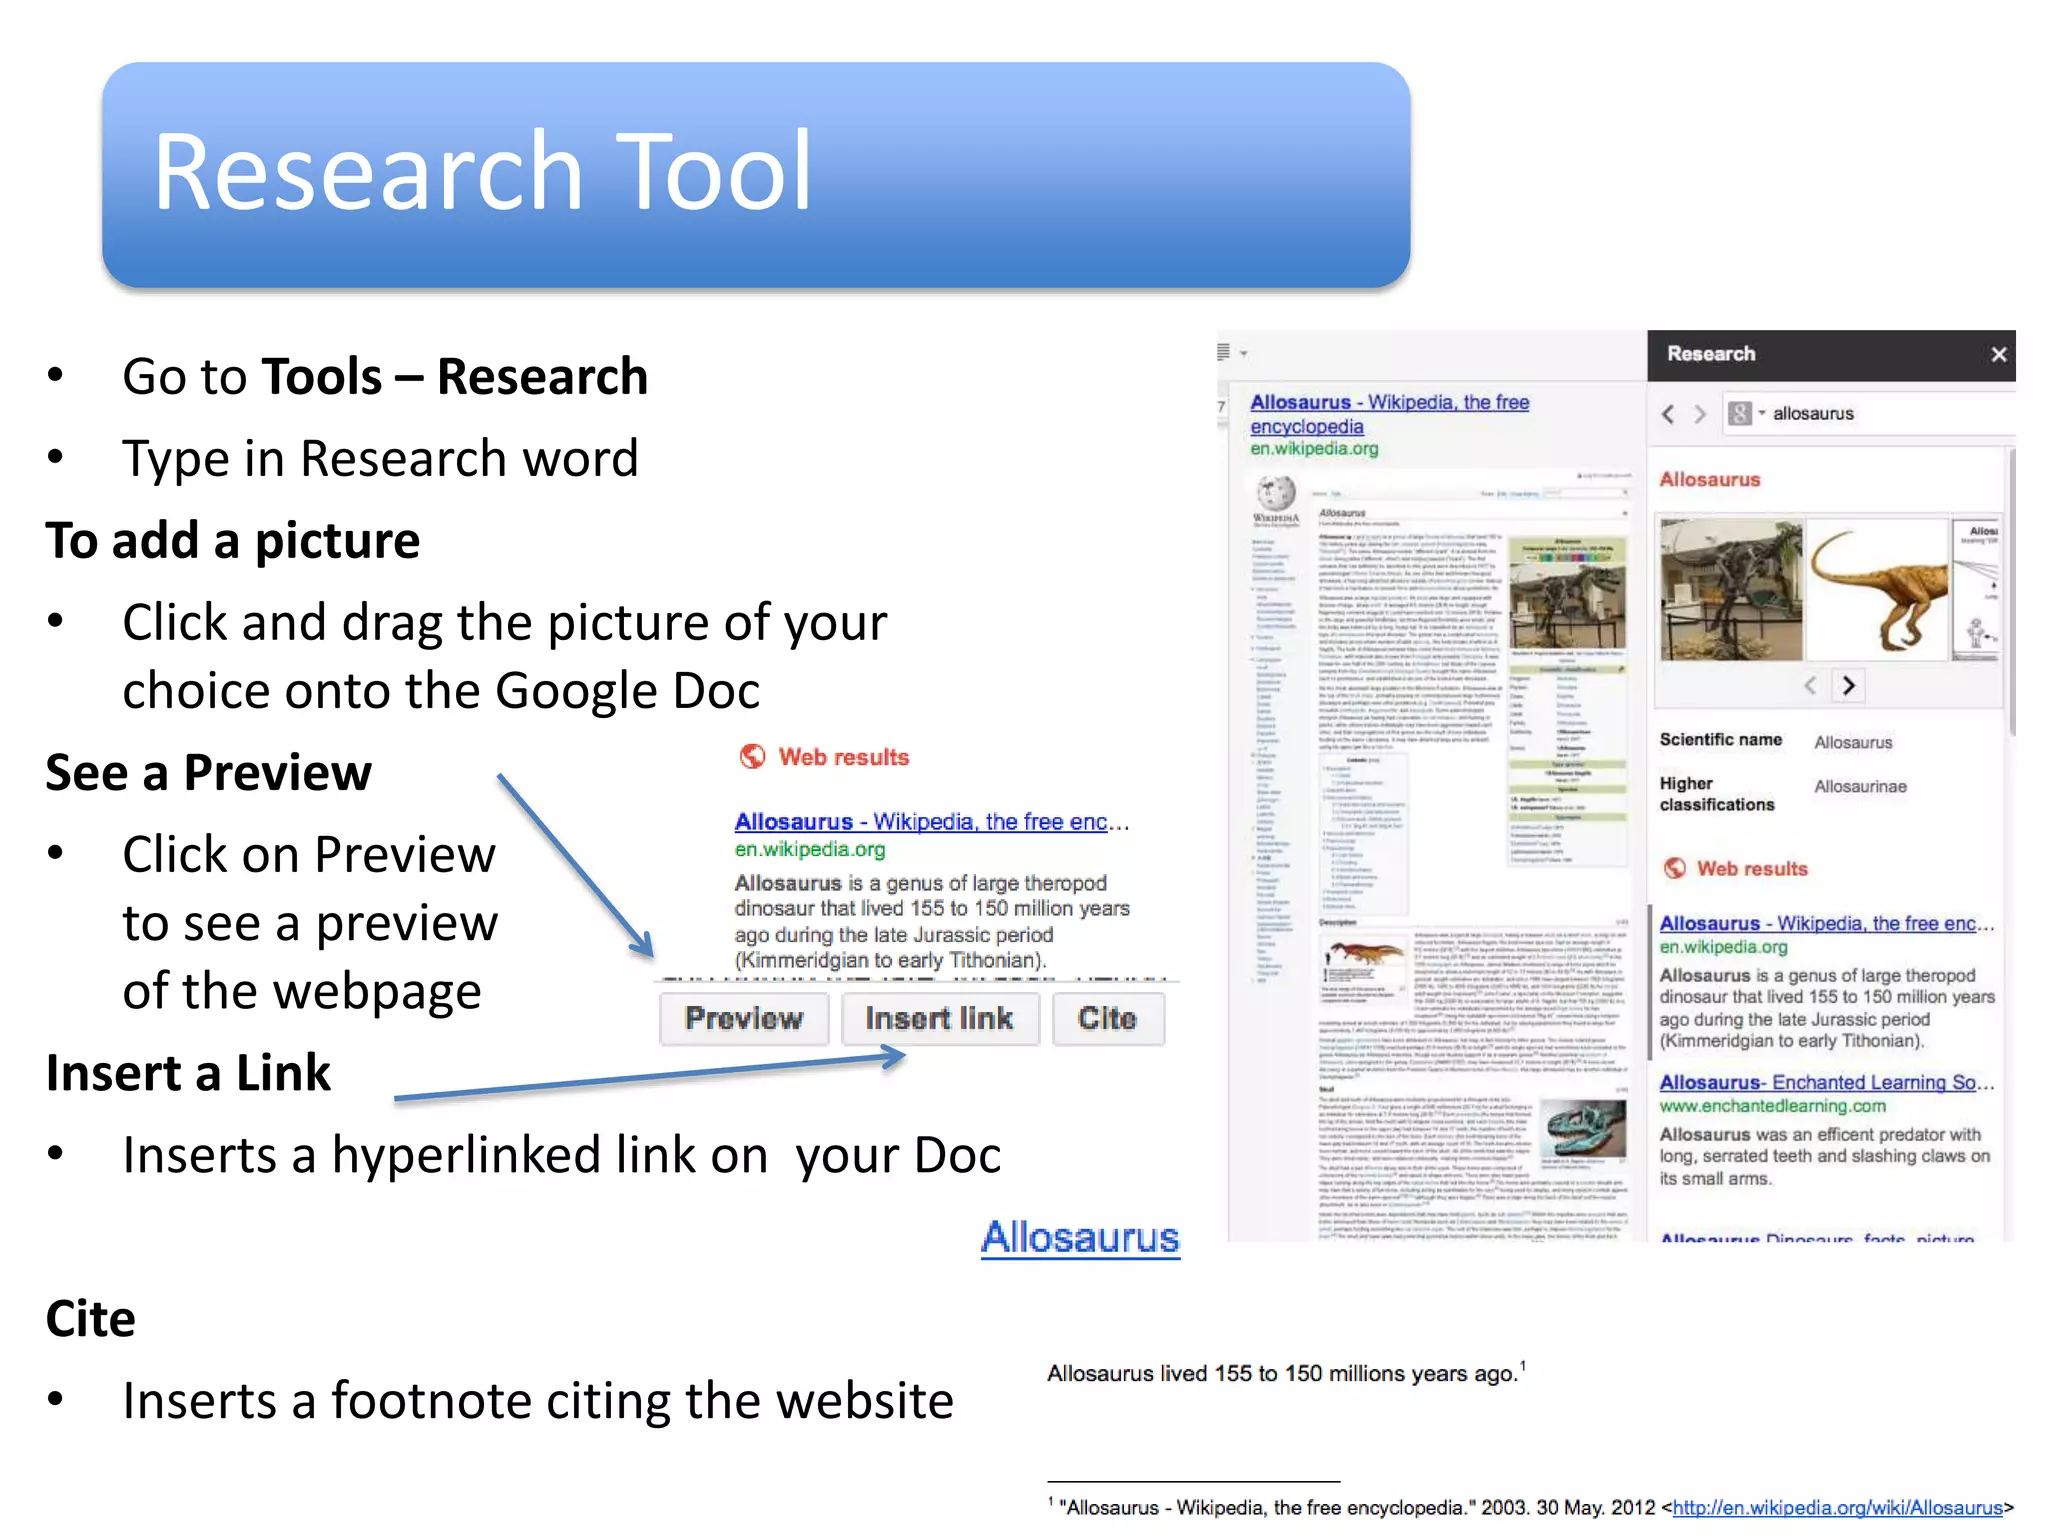This screenshot has width=2048, height=1536.
Task: Click the document outline icon at top
Action: pyautogui.click(x=1223, y=352)
